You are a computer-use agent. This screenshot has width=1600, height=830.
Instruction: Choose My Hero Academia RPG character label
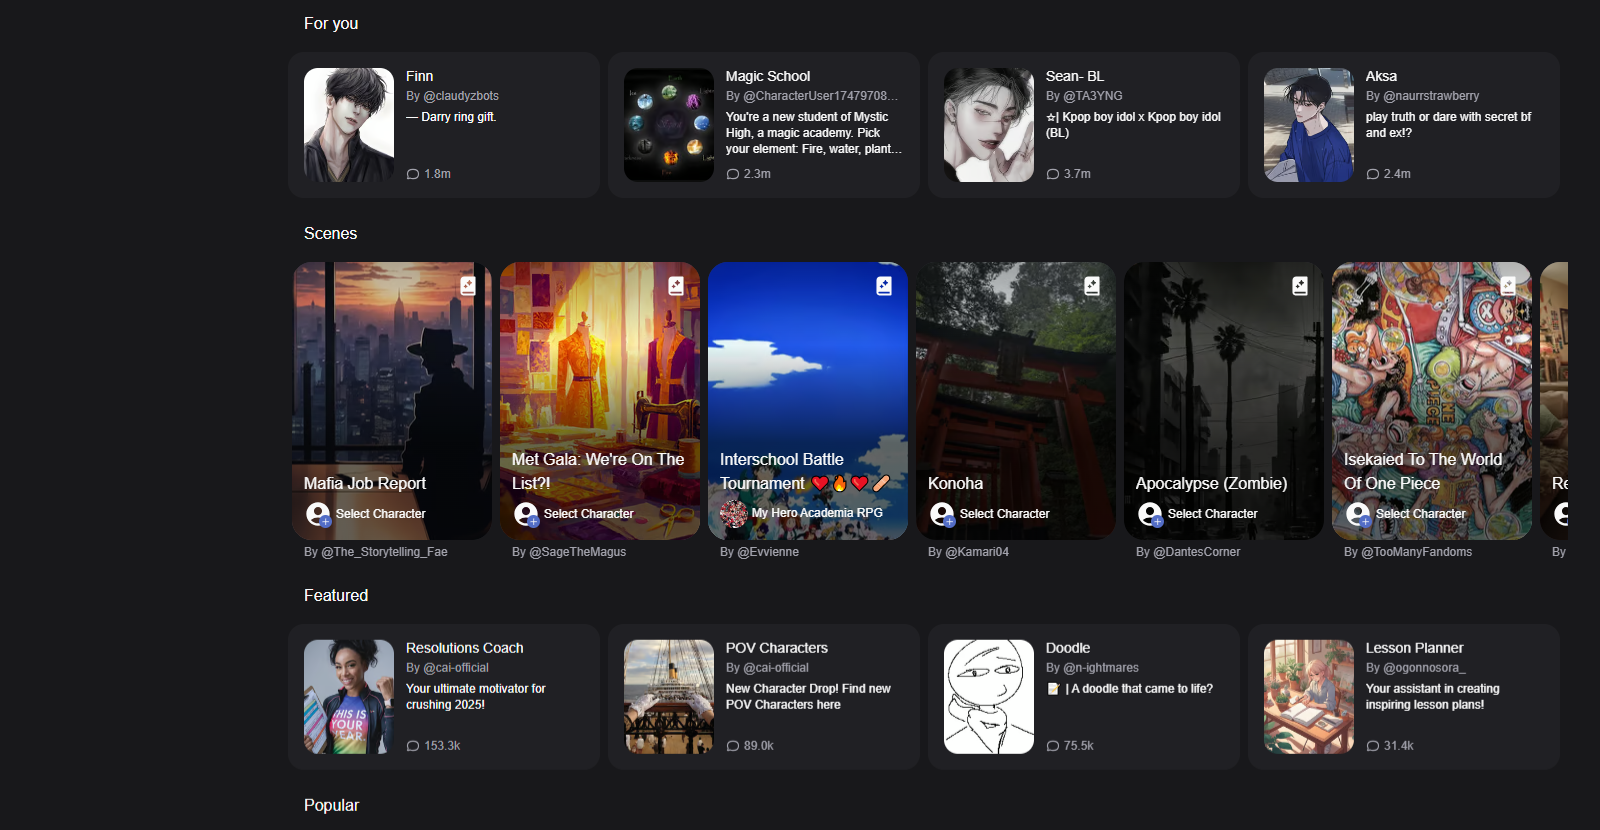click(817, 513)
